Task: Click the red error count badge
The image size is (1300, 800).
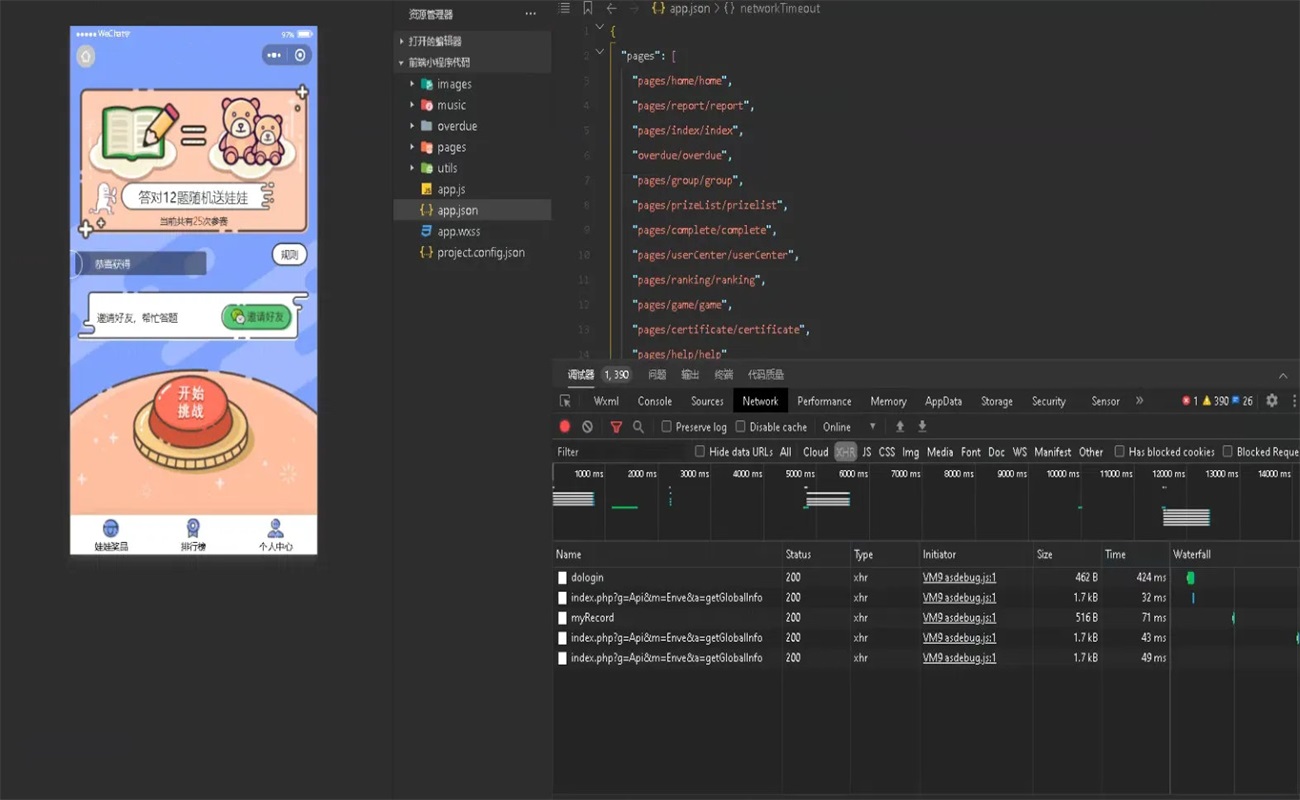Action: tap(1190, 401)
